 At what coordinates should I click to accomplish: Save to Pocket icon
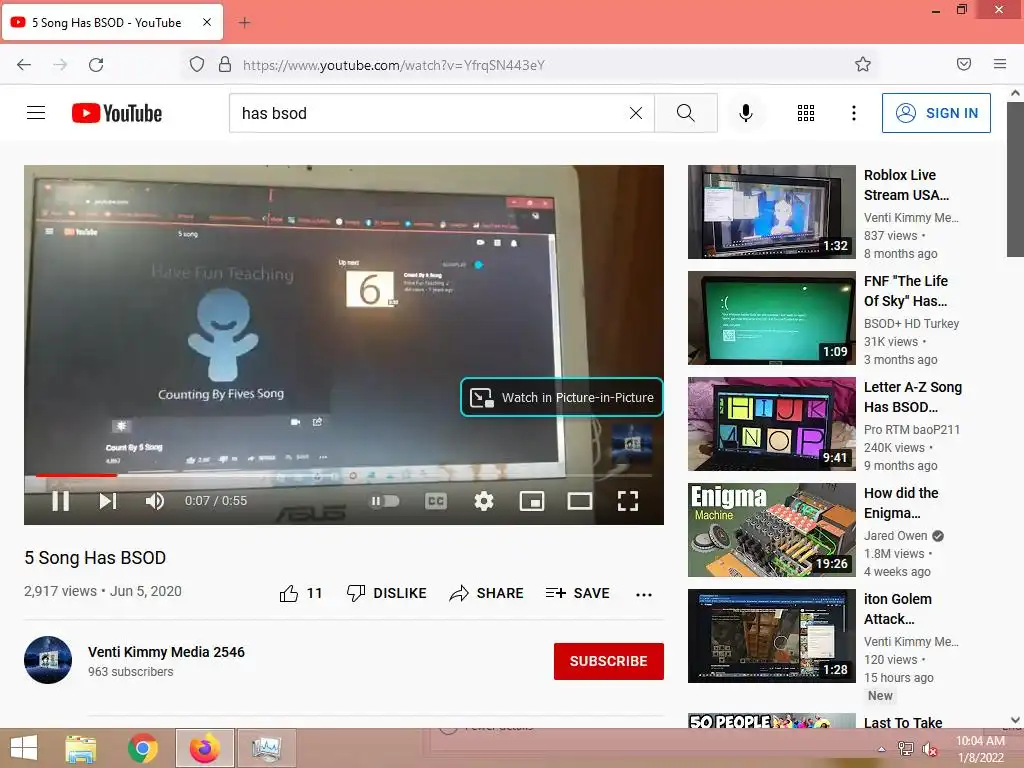[964, 64]
